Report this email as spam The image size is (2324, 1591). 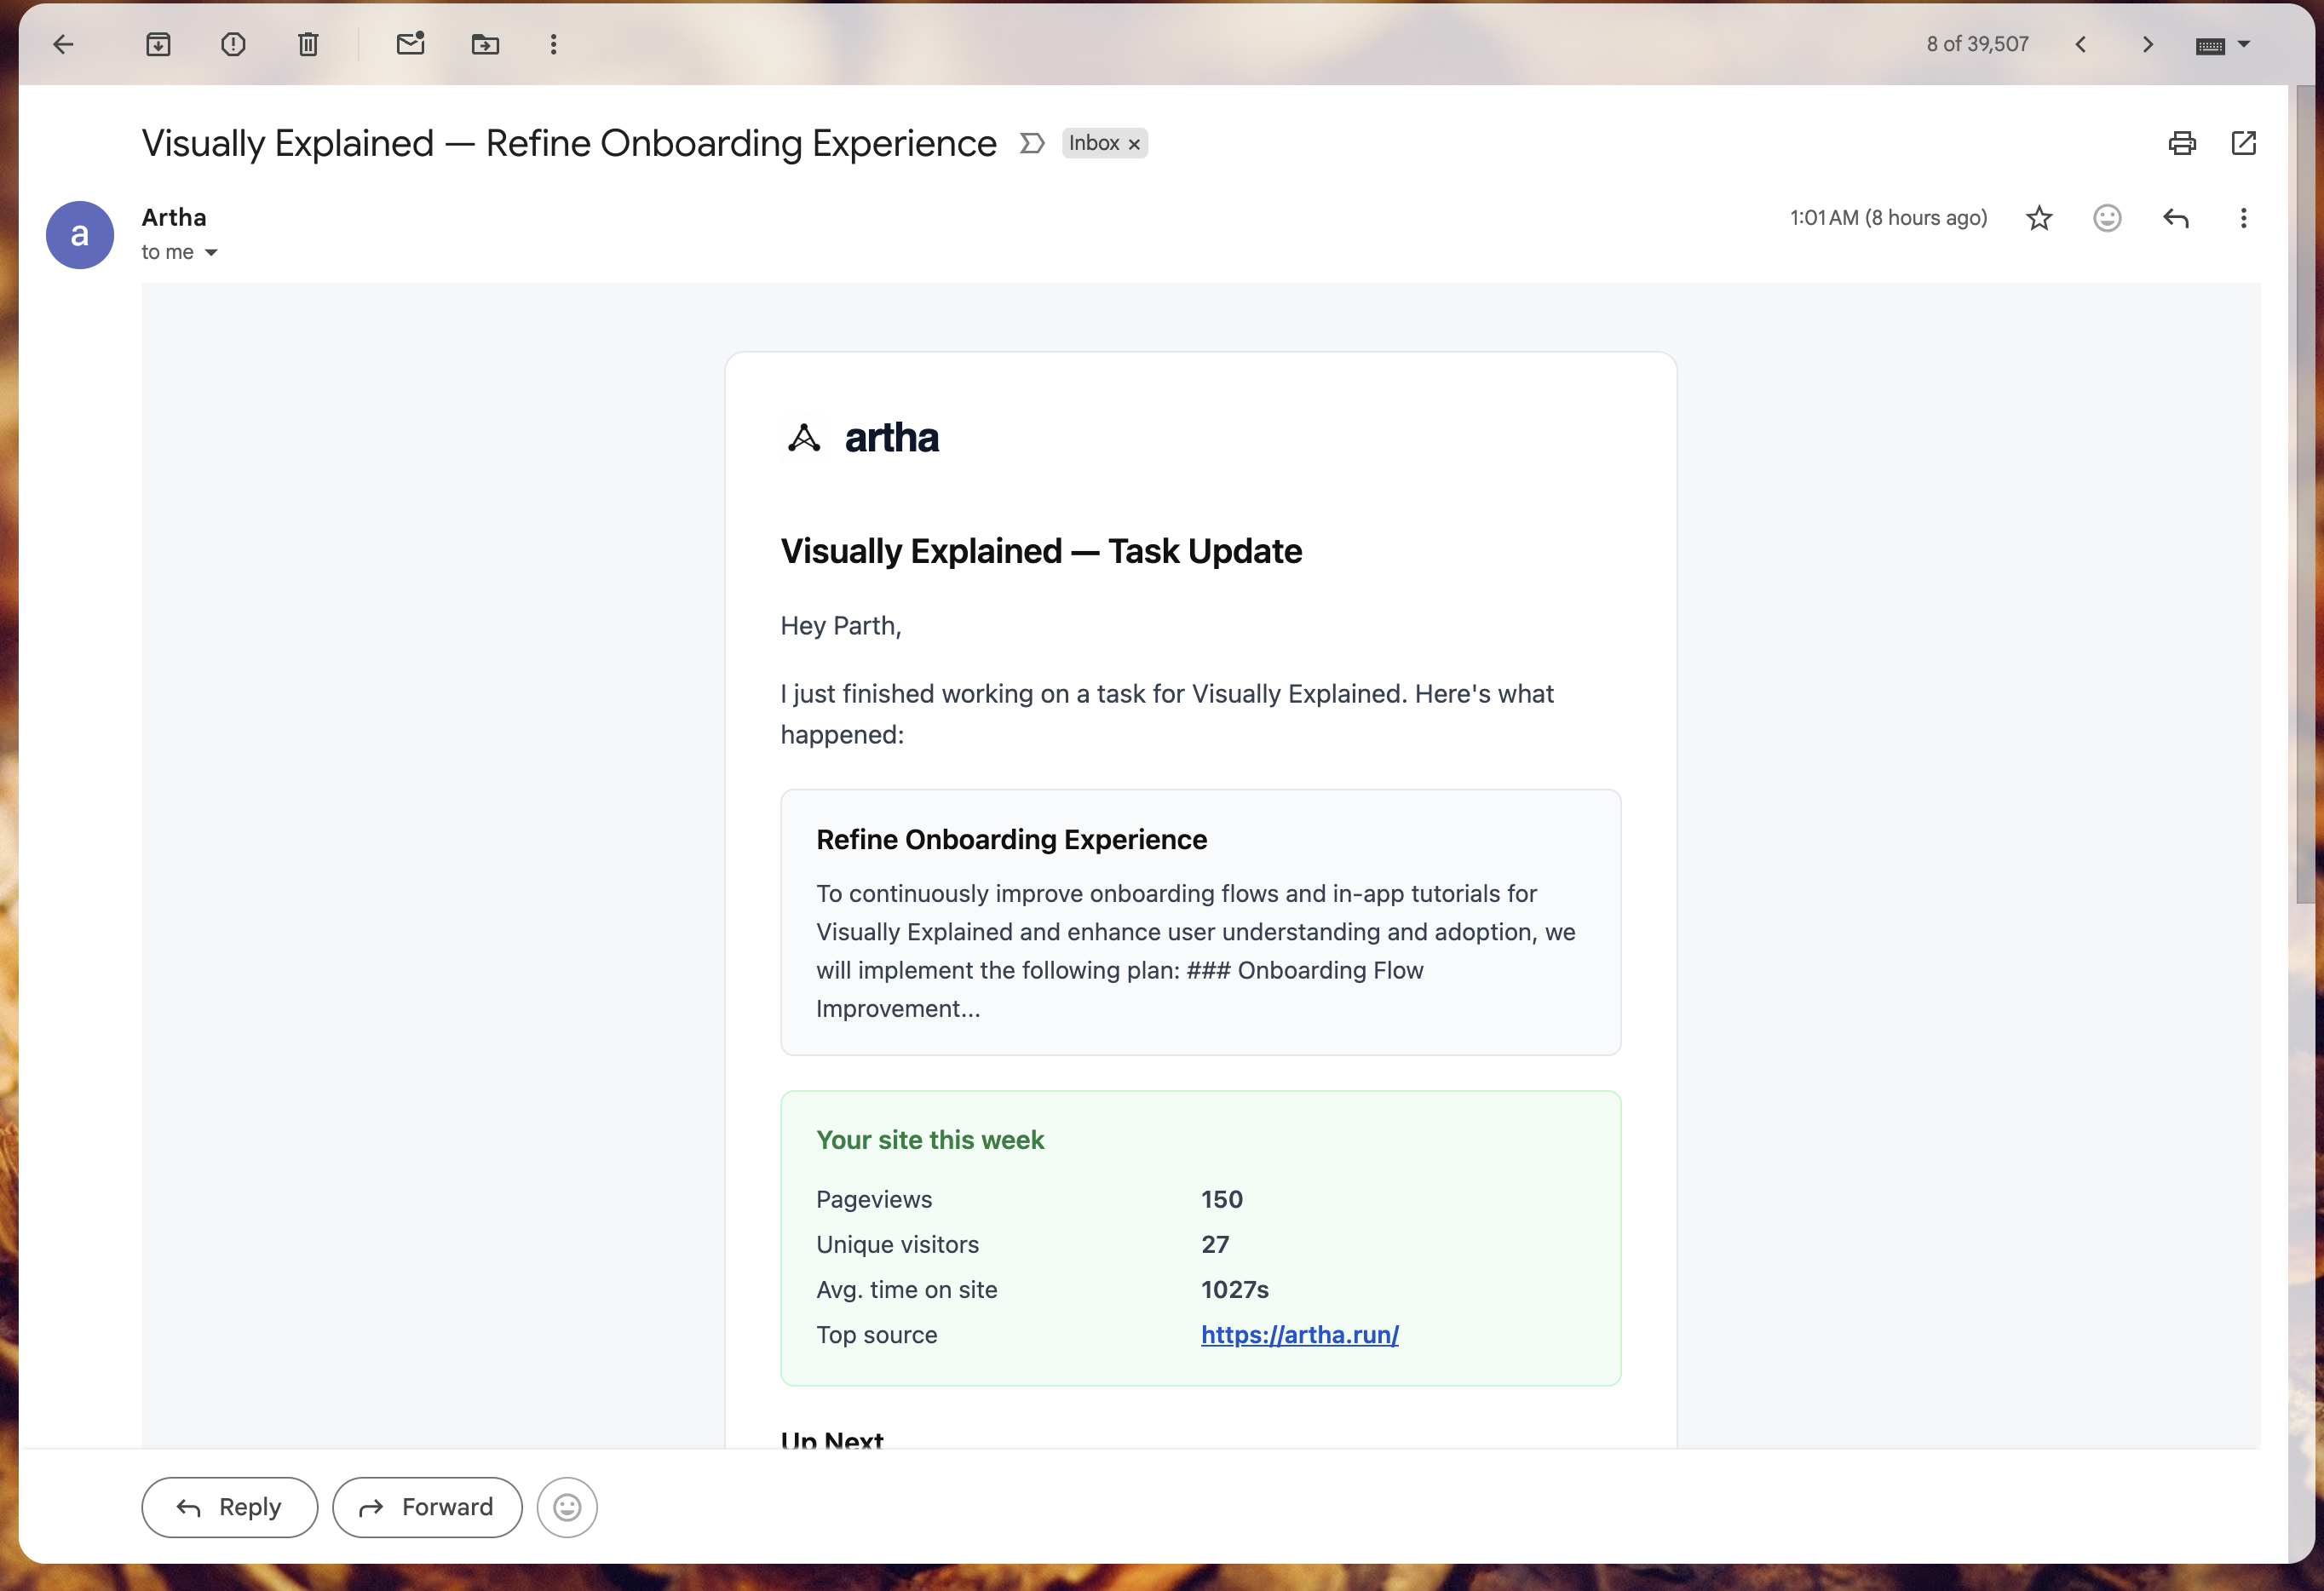point(233,44)
